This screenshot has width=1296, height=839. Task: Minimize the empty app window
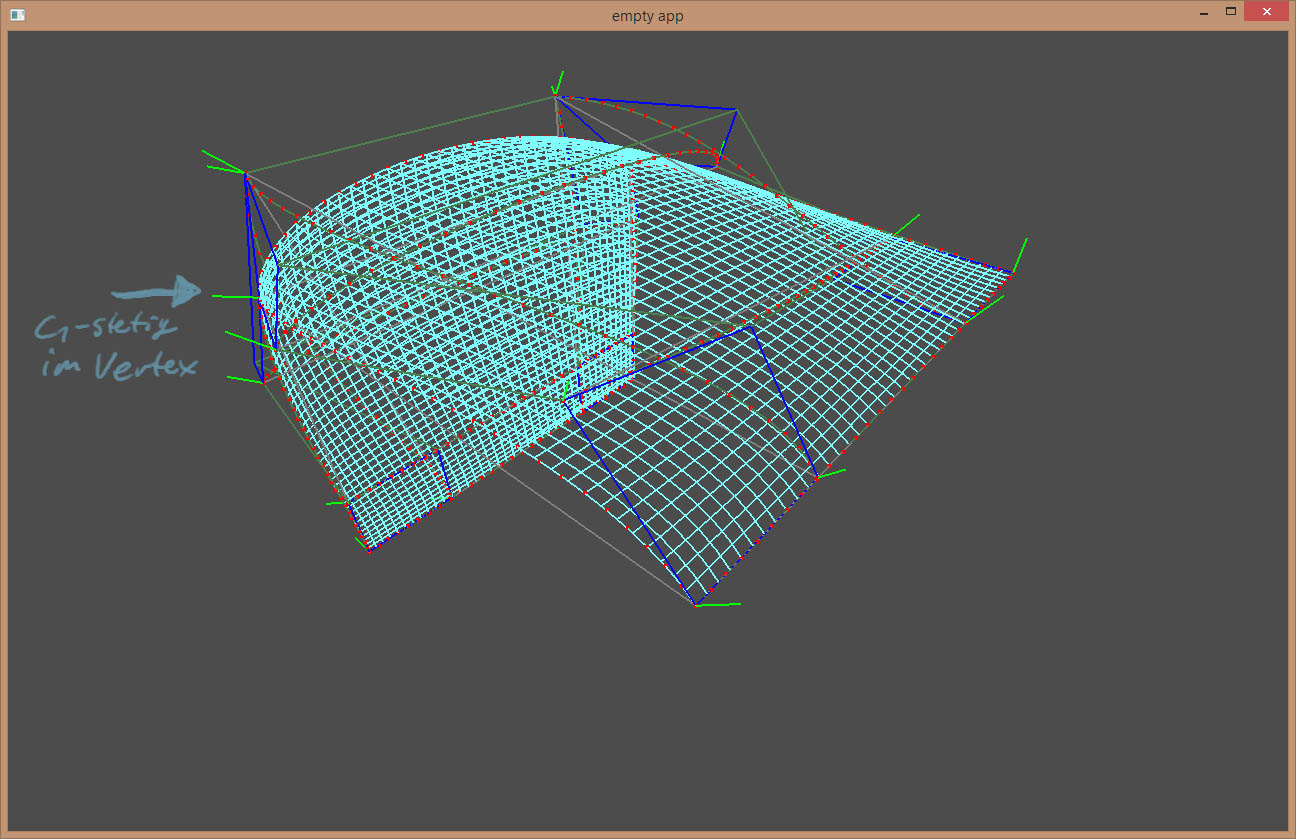(x=1202, y=14)
